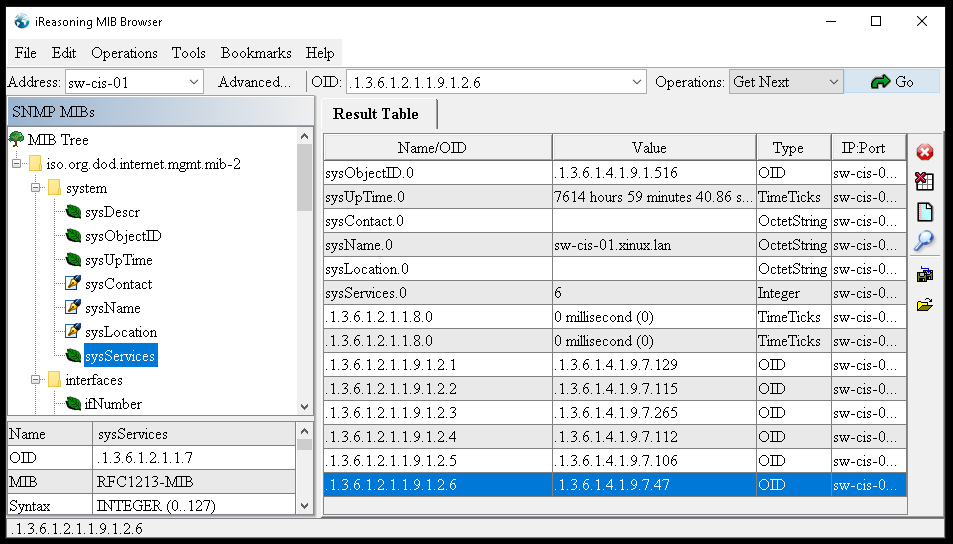Screen dimensions: 953x544
Task: Click the text view document icon
Action: [x=925, y=211]
